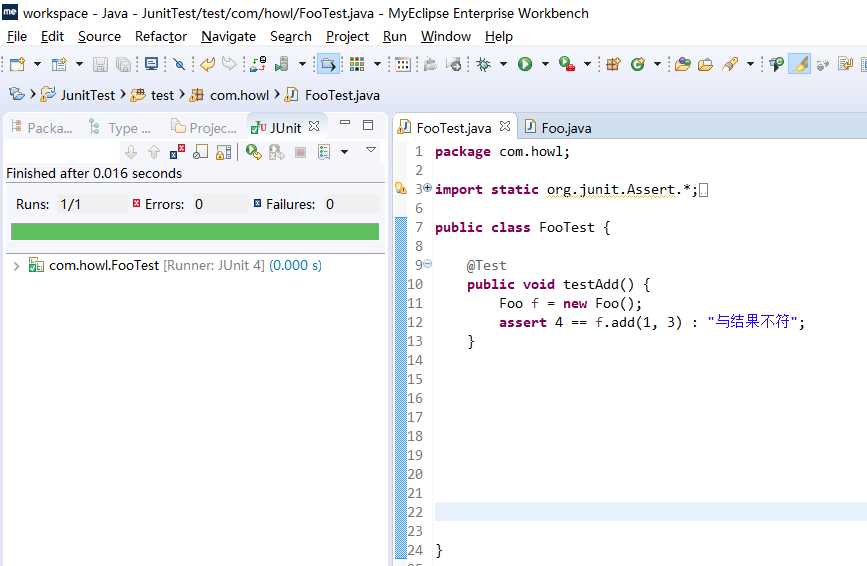Click the flashlight Search icon
The height and width of the screenshot is (566, 867).
click(x=730, y=64)
